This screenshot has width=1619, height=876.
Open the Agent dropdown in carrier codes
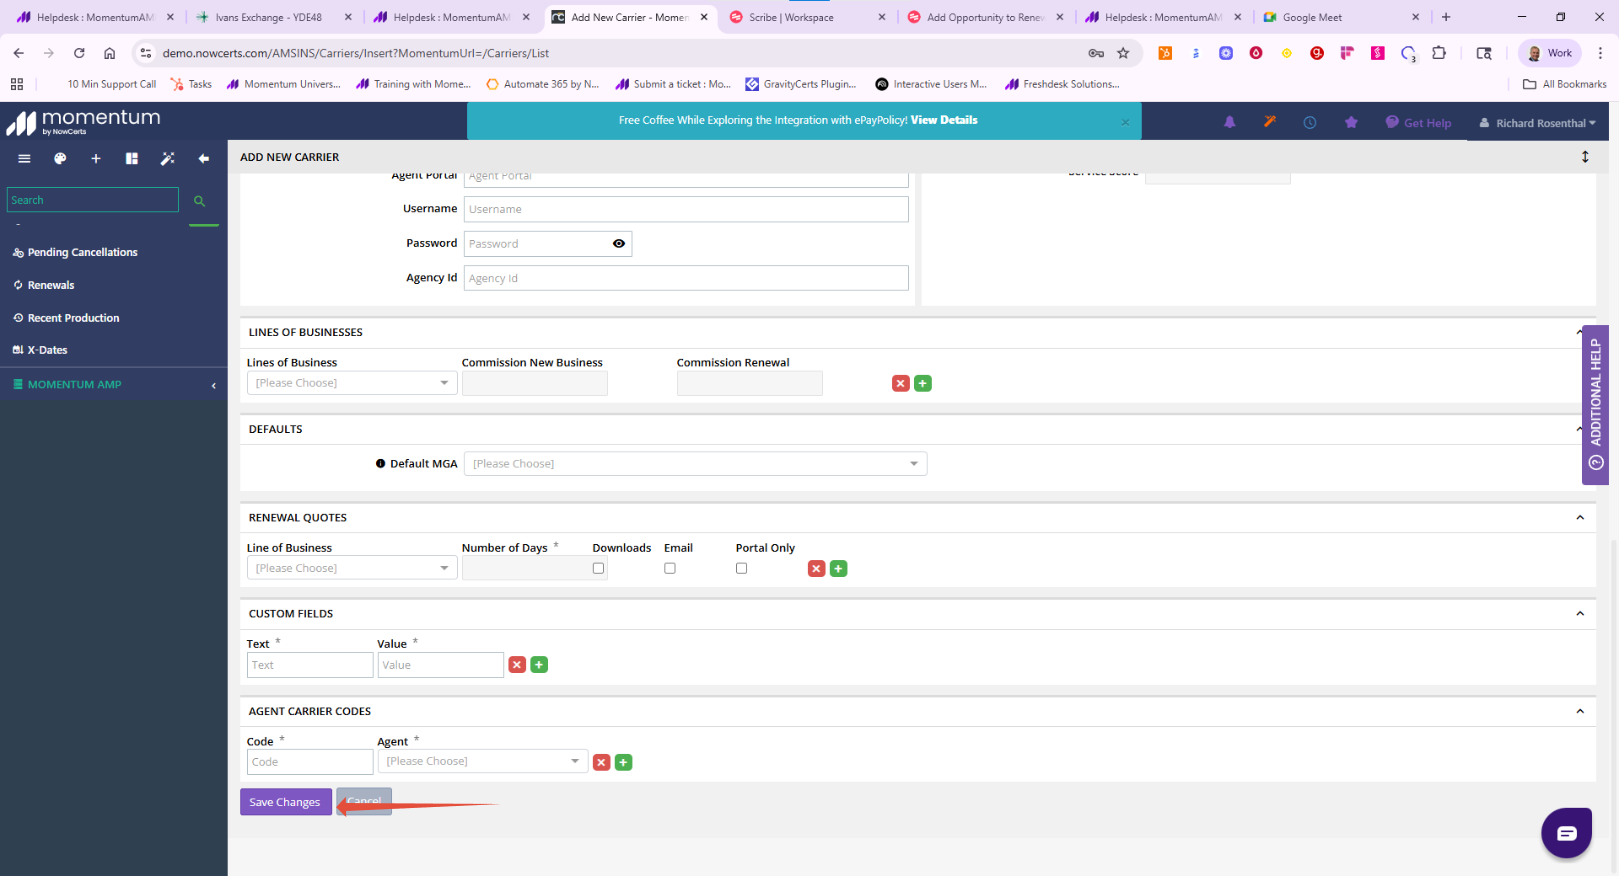483,761
